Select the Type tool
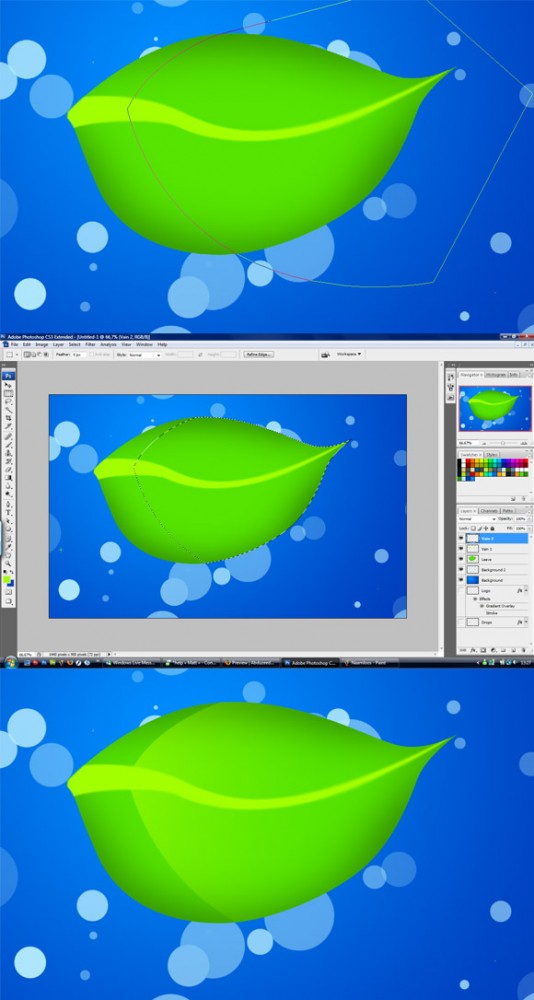 [x=8, y=513]
